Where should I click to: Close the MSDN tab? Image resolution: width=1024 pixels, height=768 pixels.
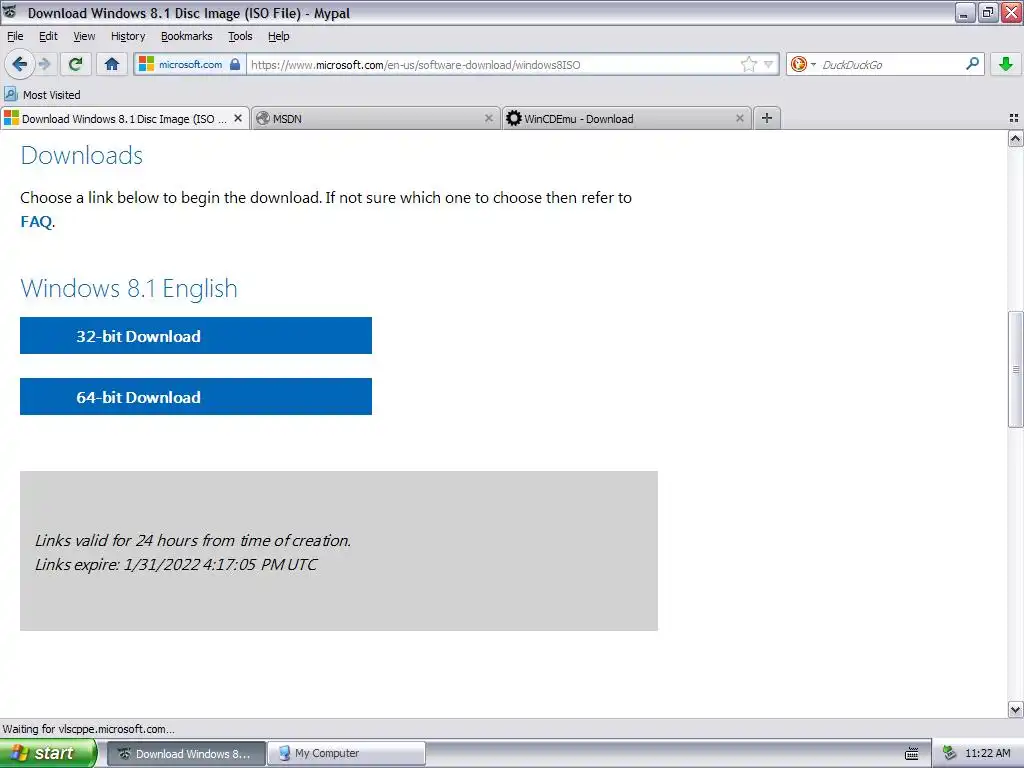(x=488, y=118)
